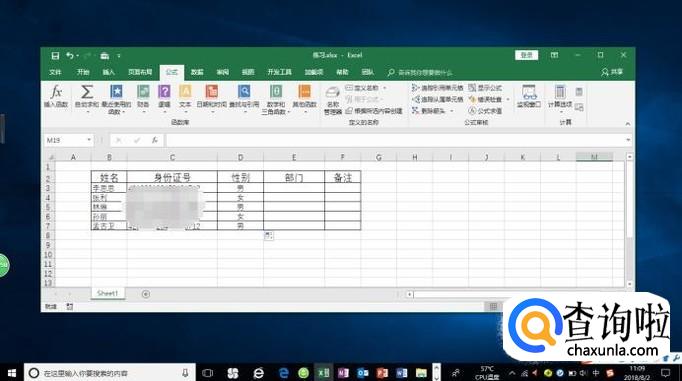Select the Sheet1 worksheet tab

[x=107, y=294]
